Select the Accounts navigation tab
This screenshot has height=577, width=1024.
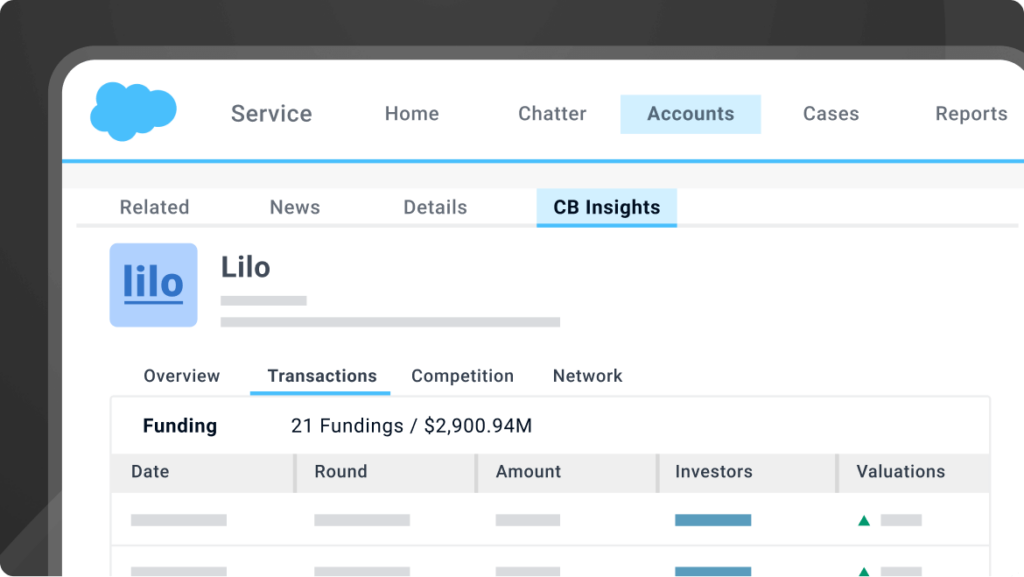click(690, 114)
